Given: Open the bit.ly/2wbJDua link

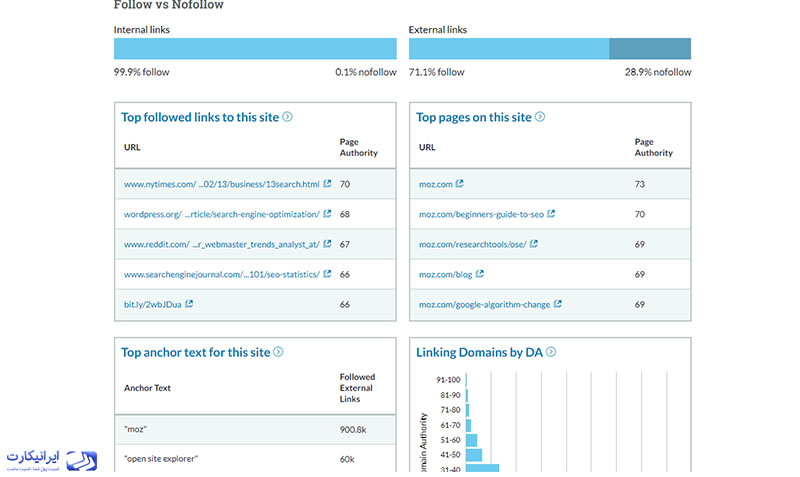Looking at the screenshot, I should tap(153, 305).
